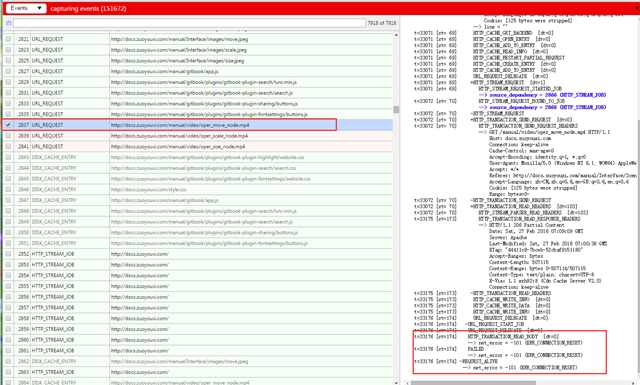The width and height of the screenshot is (640, 385).
Task: Check the checkbox for event 2860
Action: (x=8, y=340)
